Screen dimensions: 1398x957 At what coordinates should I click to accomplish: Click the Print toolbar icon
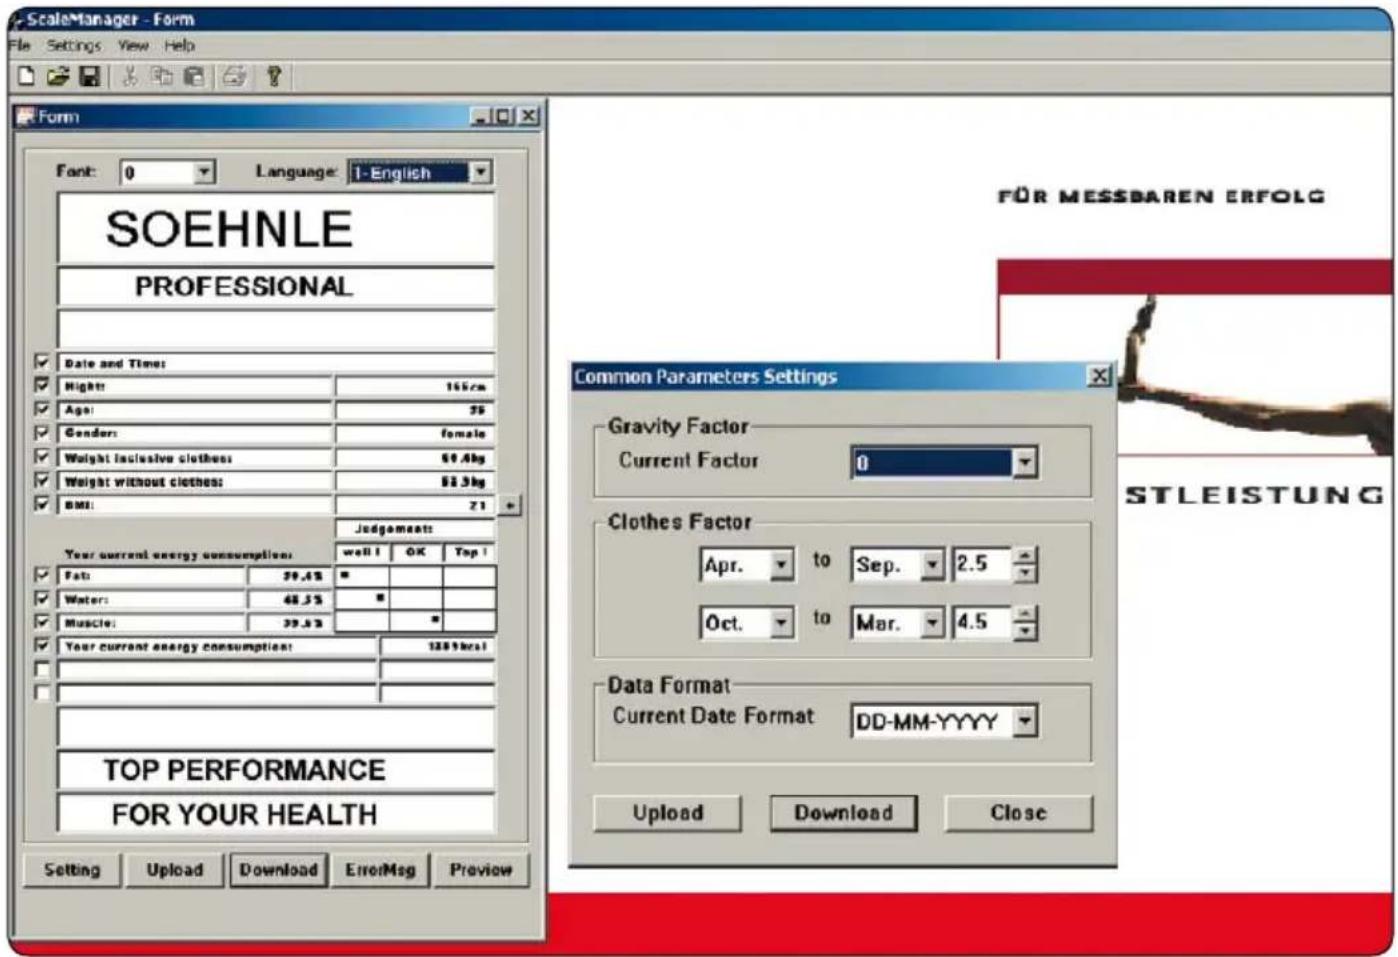tap(234, 76)
